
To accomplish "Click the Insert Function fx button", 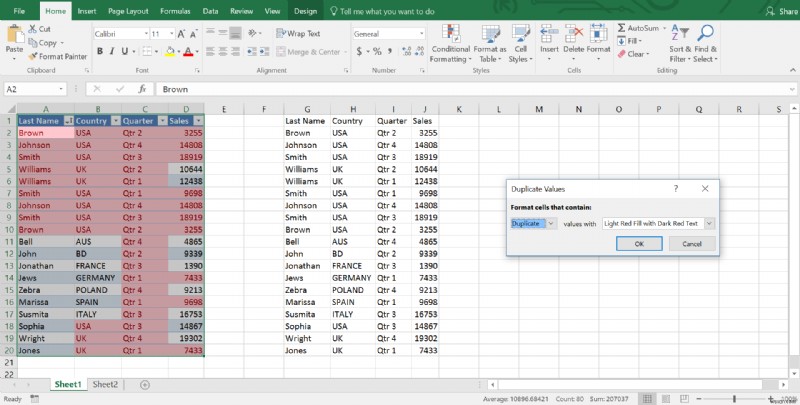I will (x=142, y=89).
